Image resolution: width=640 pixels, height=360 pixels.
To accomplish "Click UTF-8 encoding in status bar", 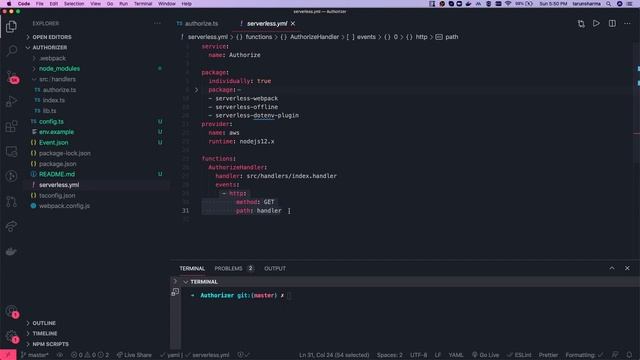I will tap(418, 355).
